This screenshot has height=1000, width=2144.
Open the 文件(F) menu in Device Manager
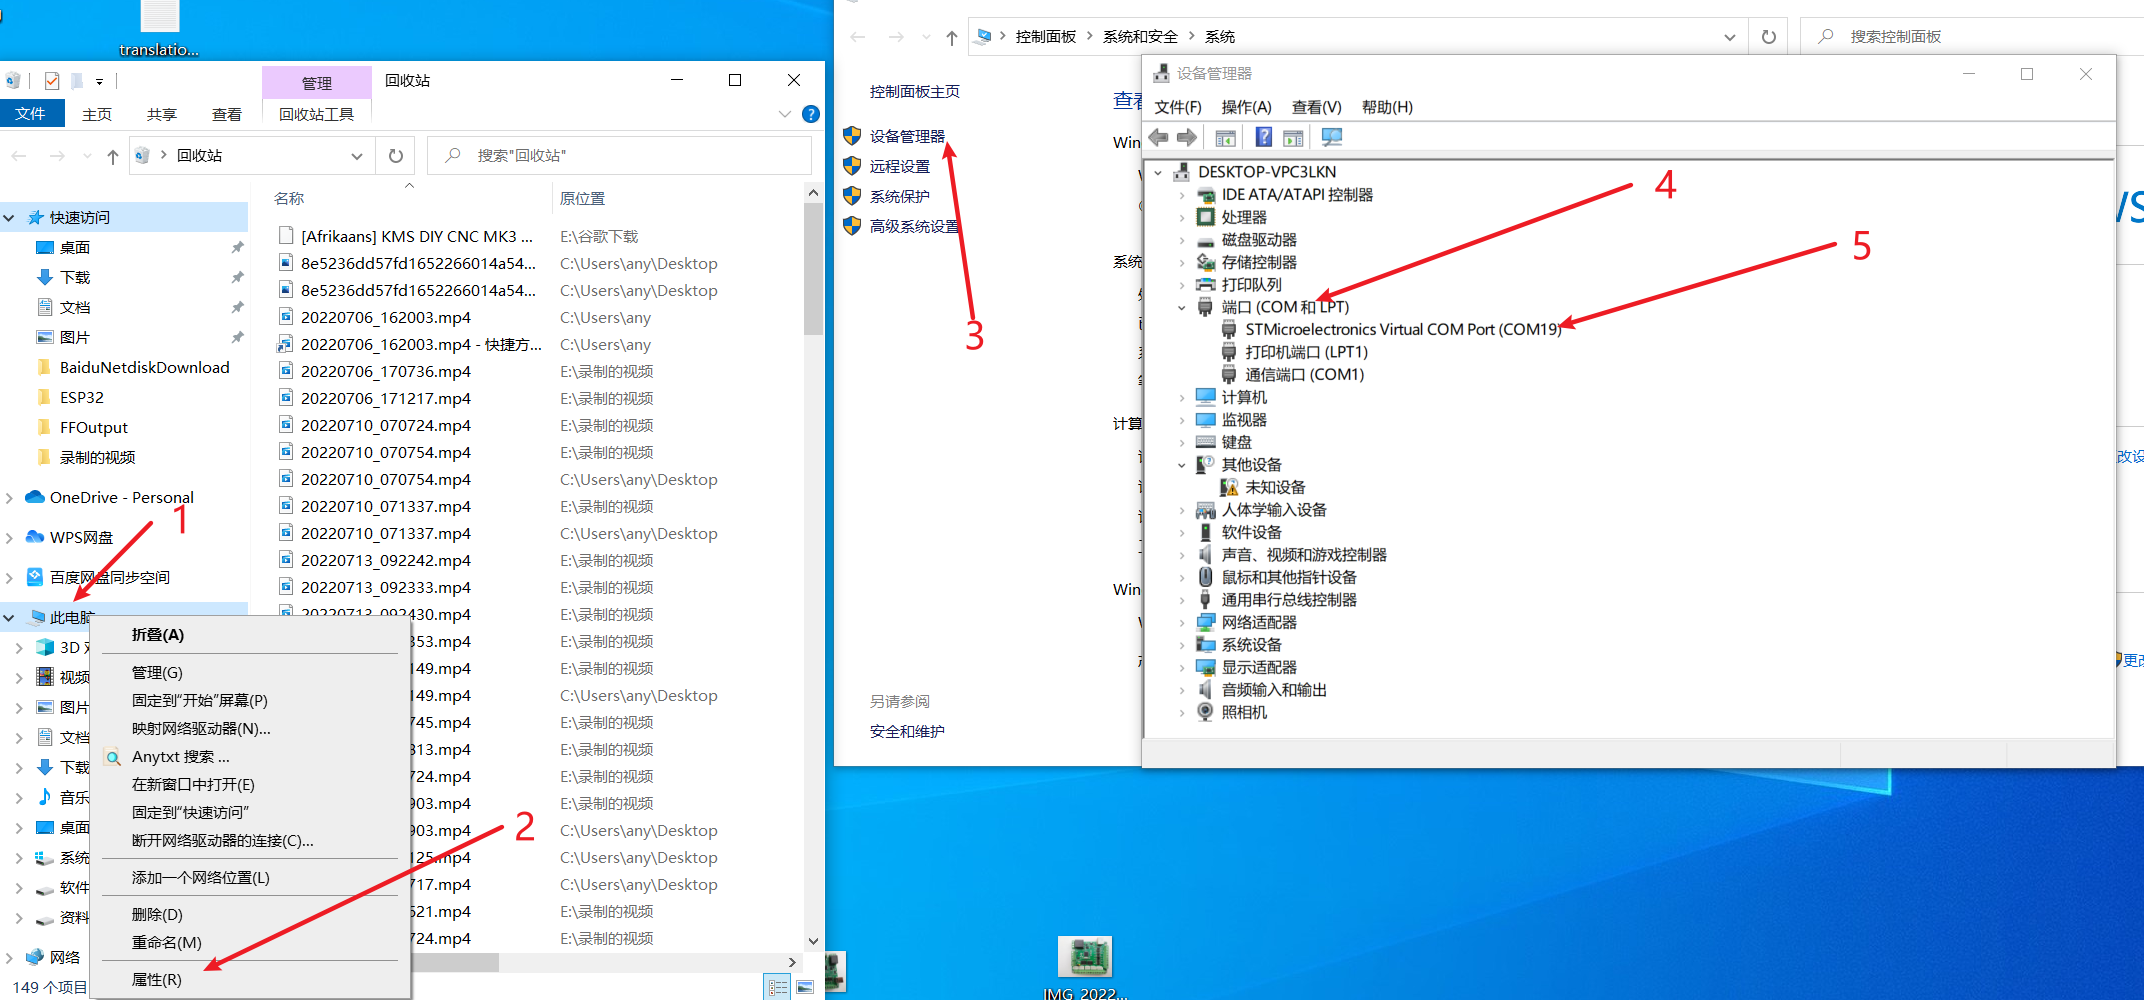[x=1178, y=107]
